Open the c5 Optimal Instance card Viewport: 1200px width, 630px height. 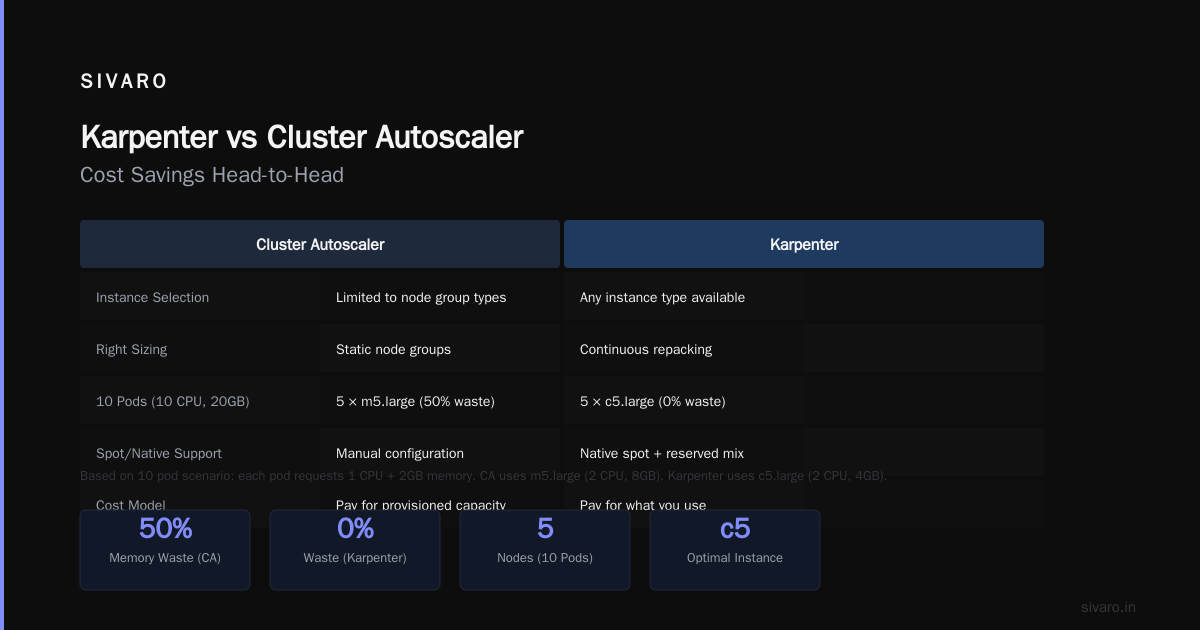click(x=735, y=550)
